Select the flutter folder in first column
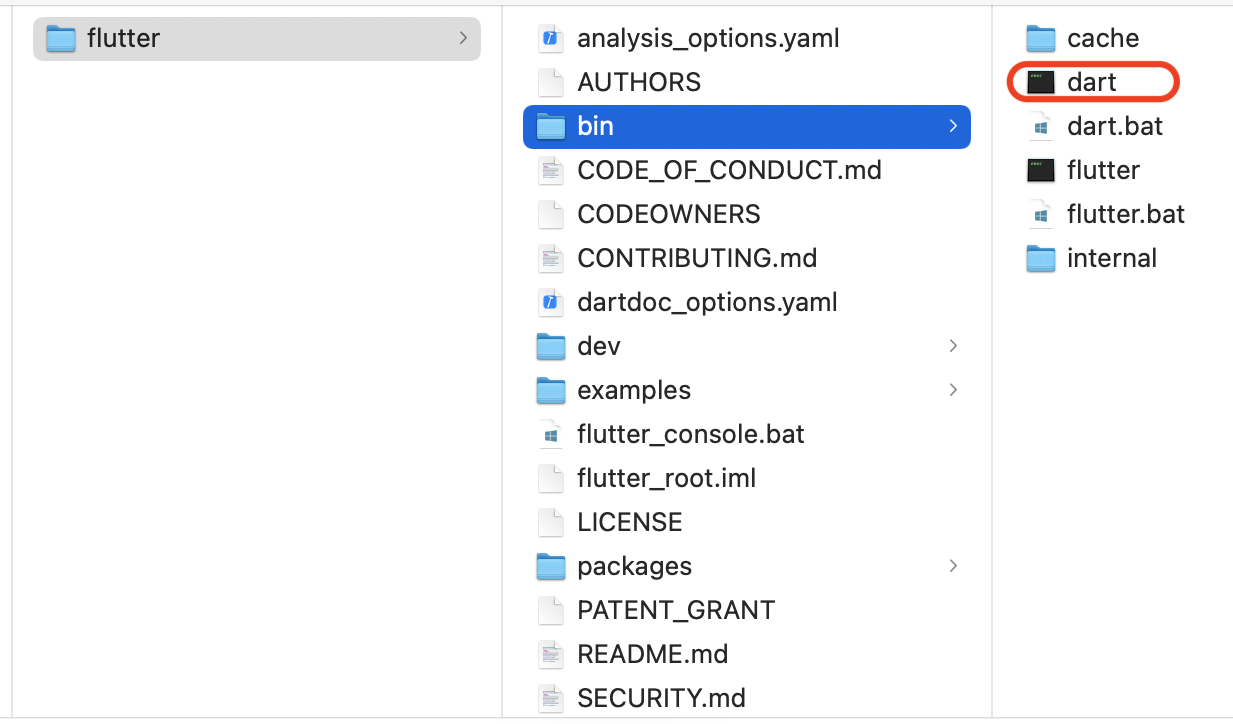The image size is (1233, 724). pyautogui.click(x=123, y=38)
